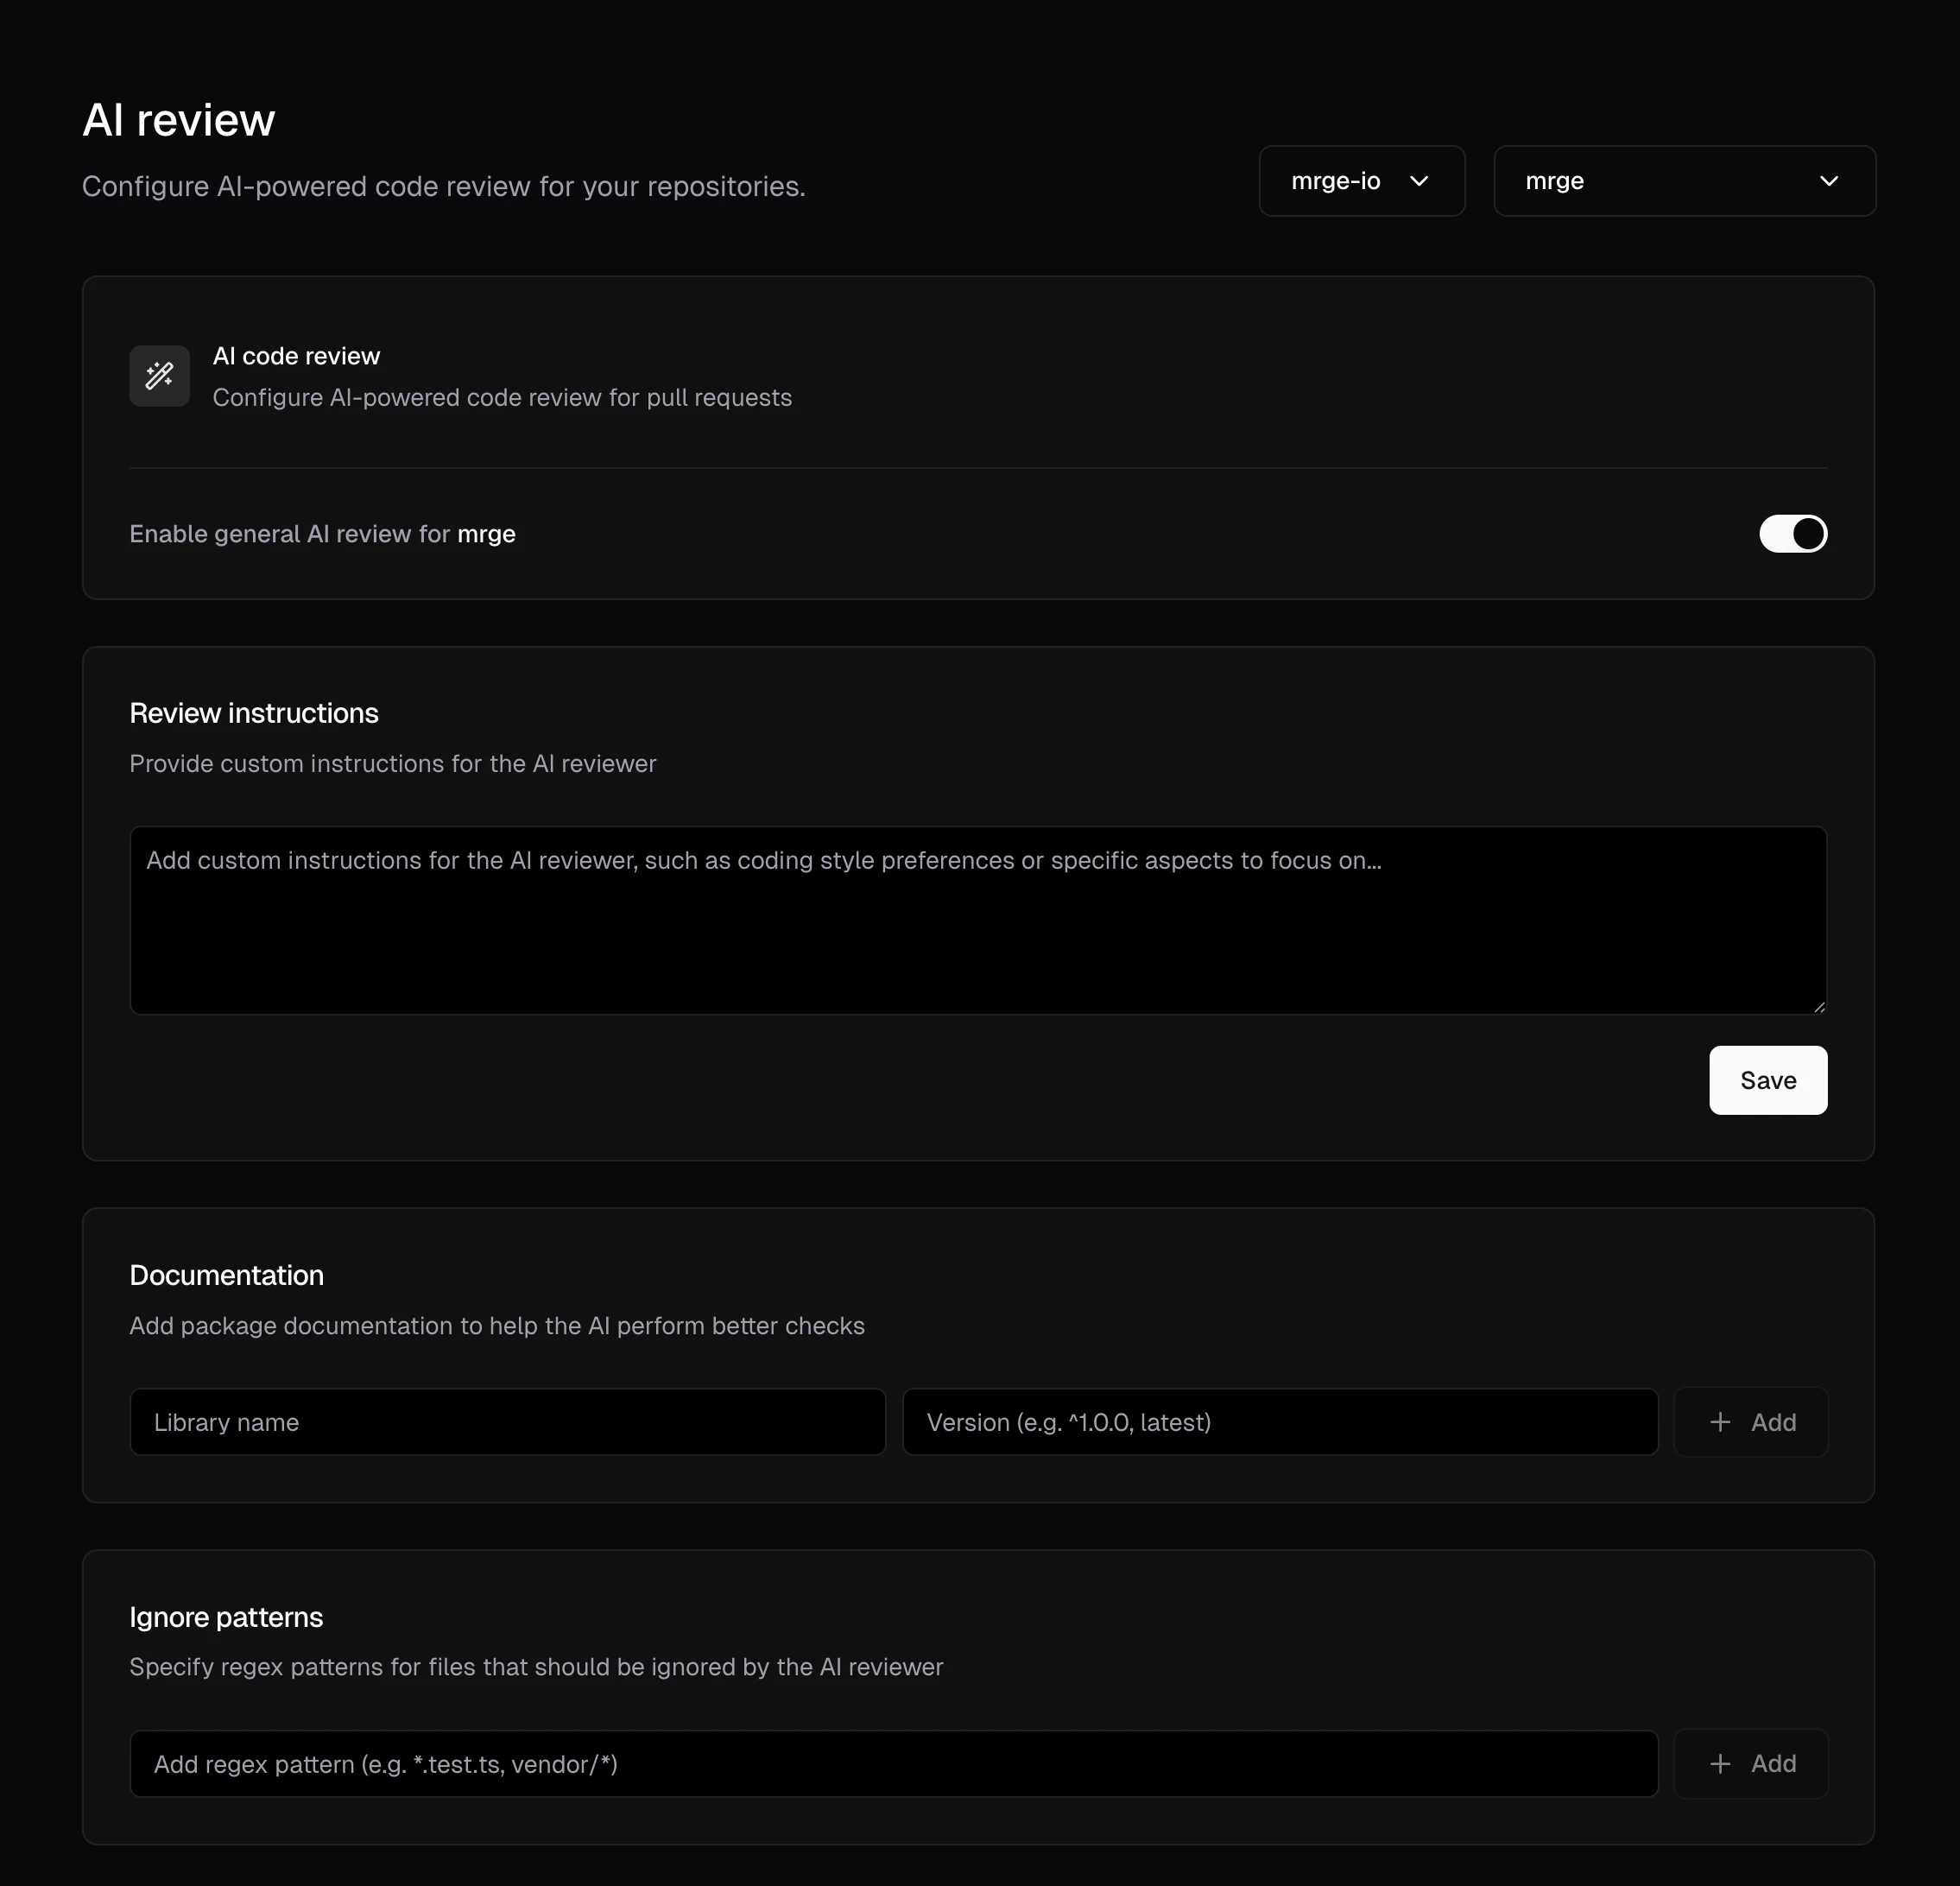Open the mrge-io organization dropdown
The height and width of the screenshot is (1886, 1960).
1362,181
